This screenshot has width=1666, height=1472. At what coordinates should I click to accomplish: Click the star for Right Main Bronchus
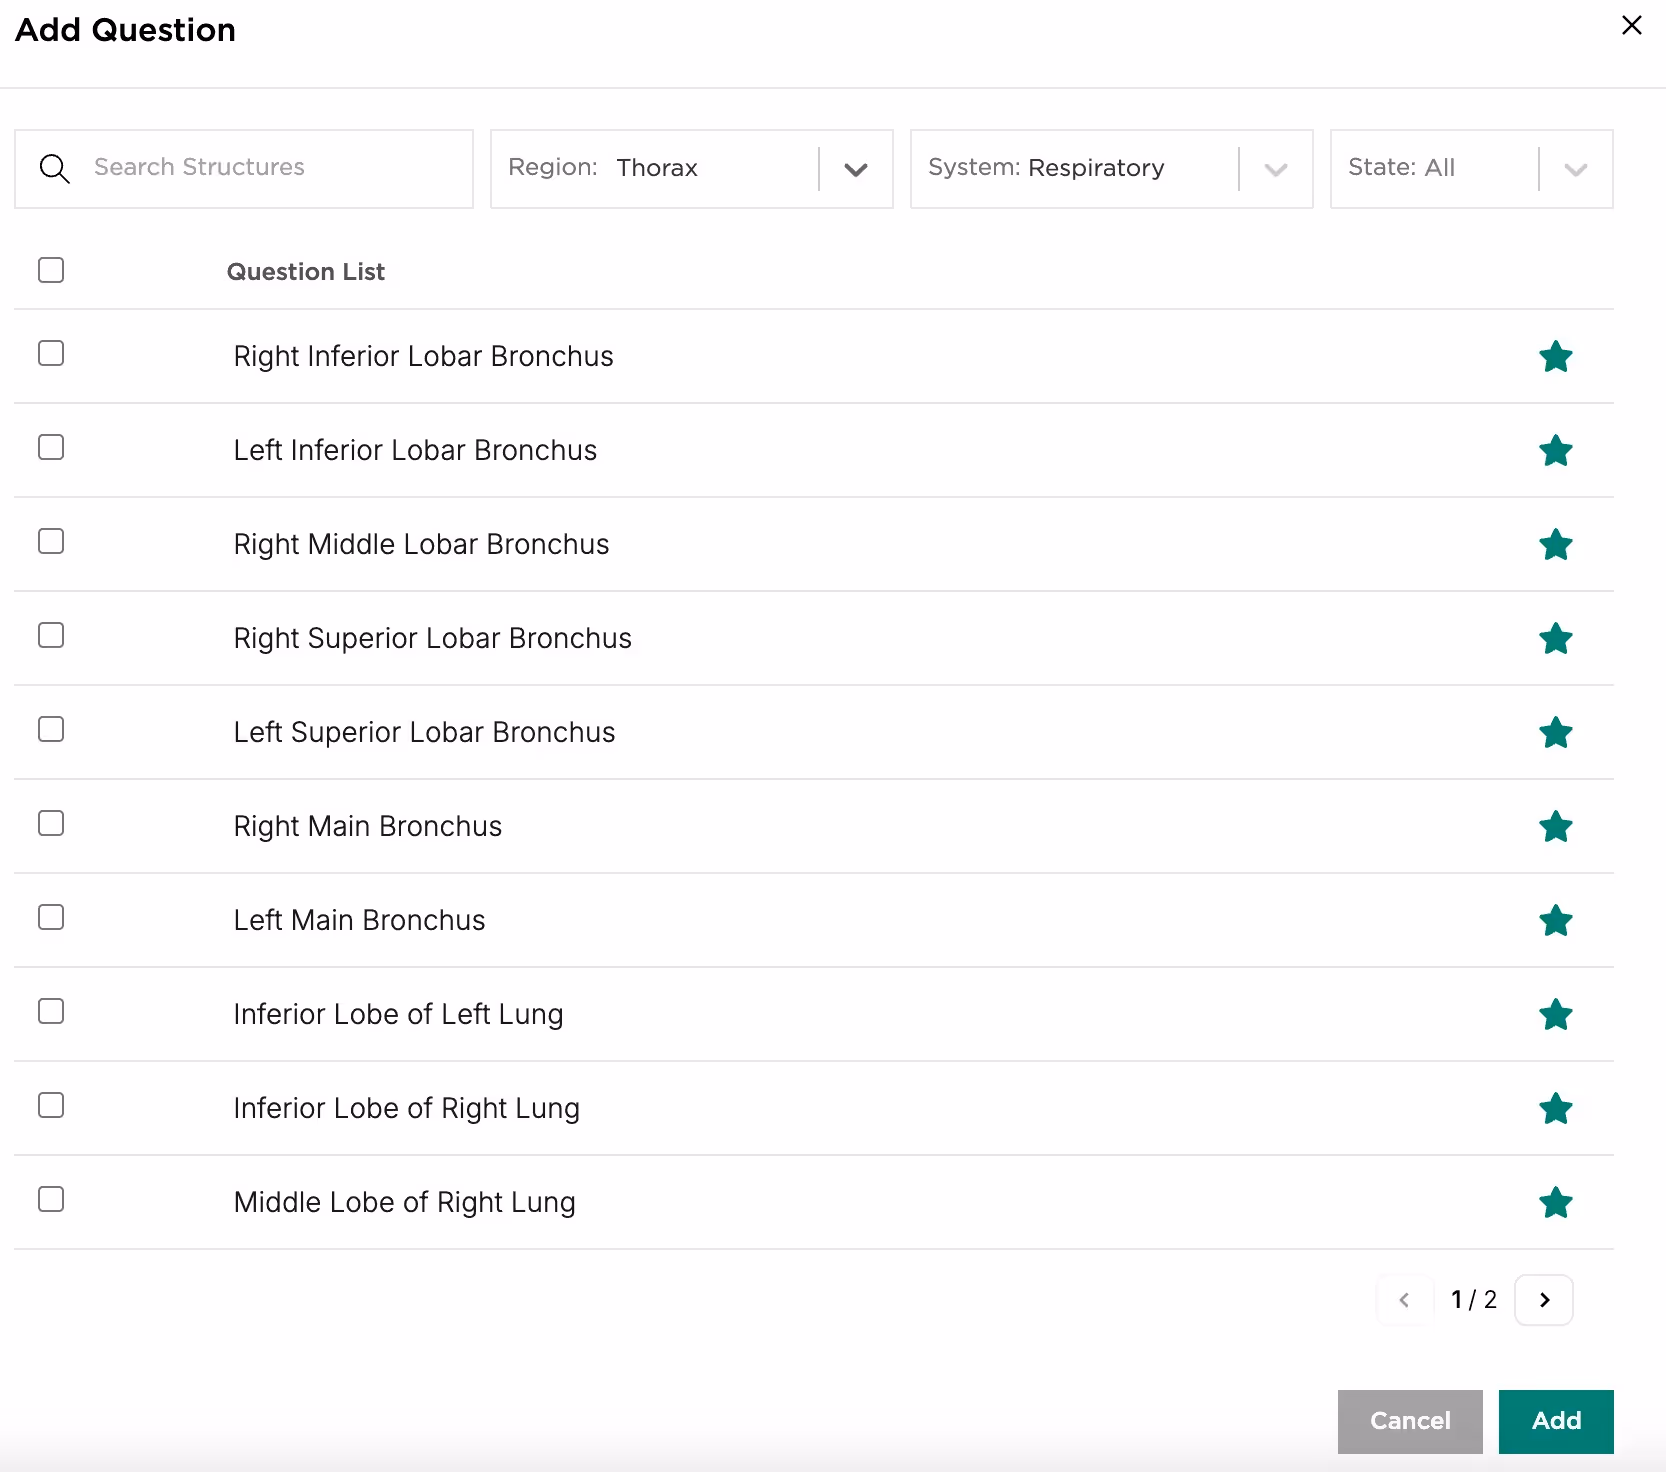tap(1556, 827)
